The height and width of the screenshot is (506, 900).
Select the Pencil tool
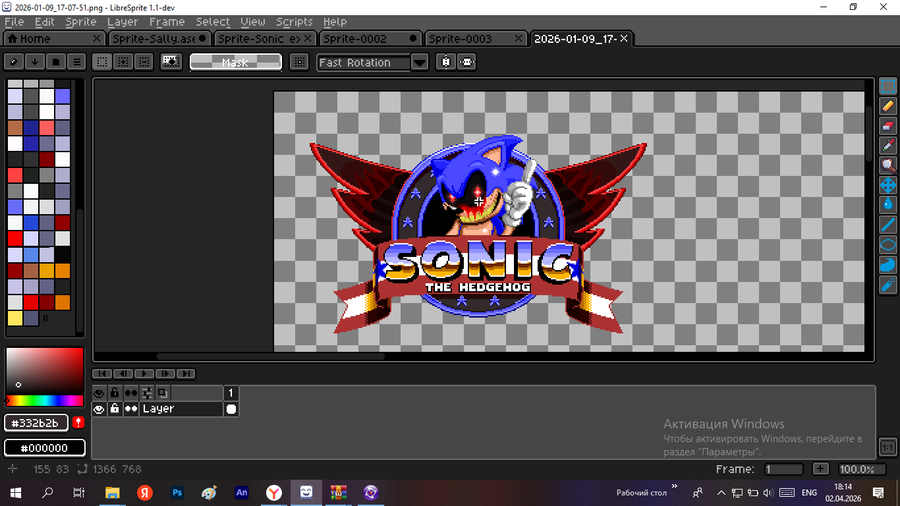pos(888,106)
